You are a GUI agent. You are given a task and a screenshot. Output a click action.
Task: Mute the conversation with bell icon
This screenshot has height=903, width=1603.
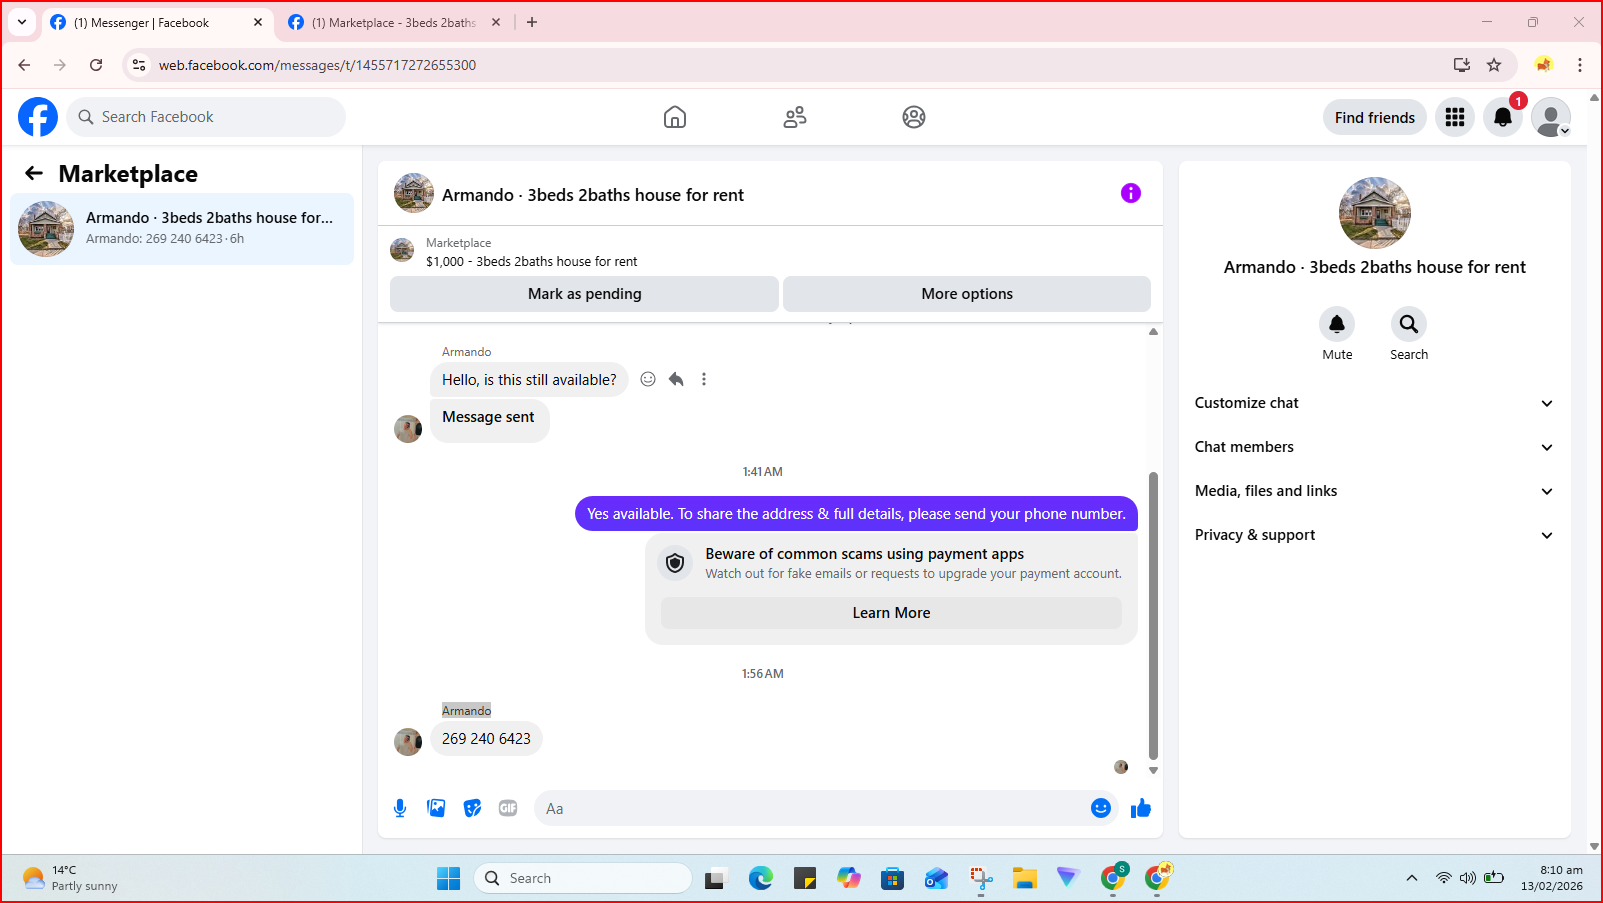point(1337,324)
